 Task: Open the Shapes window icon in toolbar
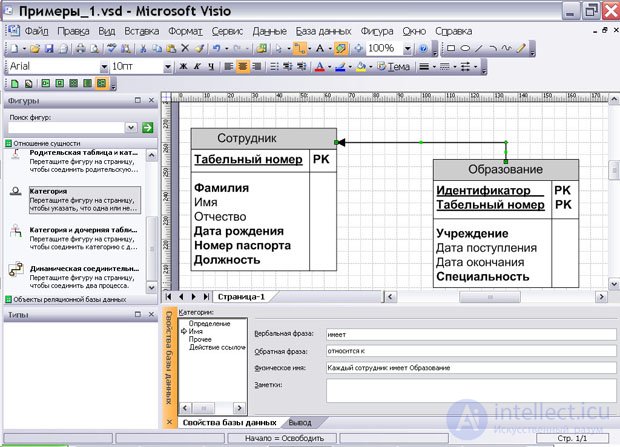pos(261,49)
